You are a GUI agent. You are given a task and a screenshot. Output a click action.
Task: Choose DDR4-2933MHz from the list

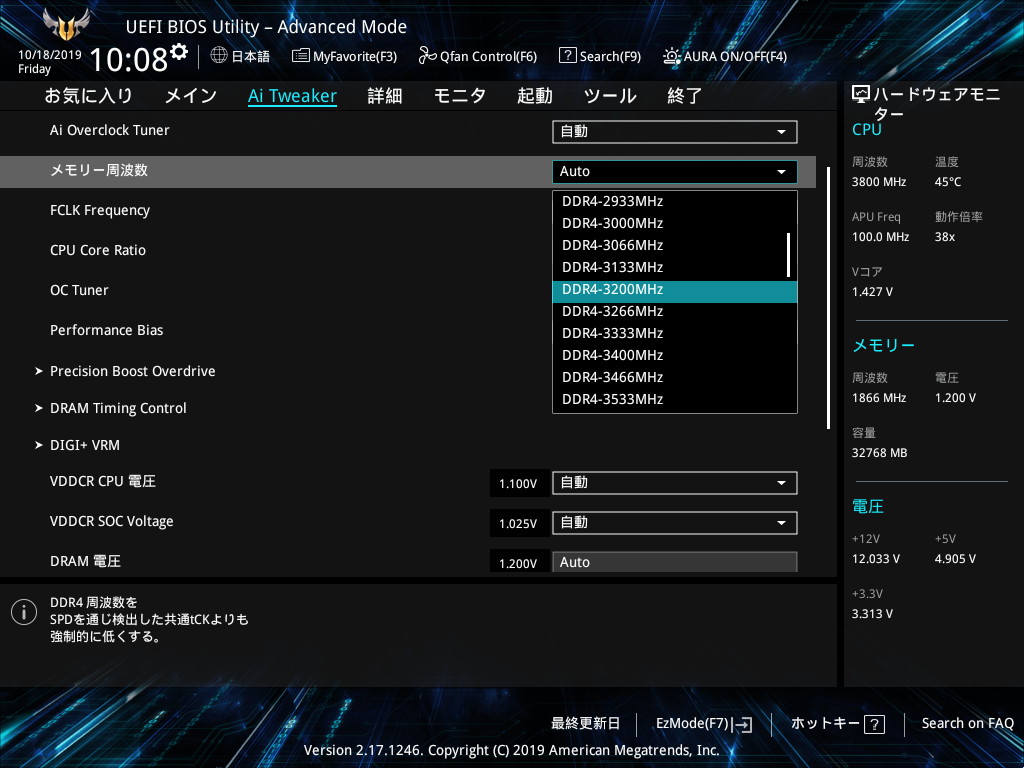[675, 201]
